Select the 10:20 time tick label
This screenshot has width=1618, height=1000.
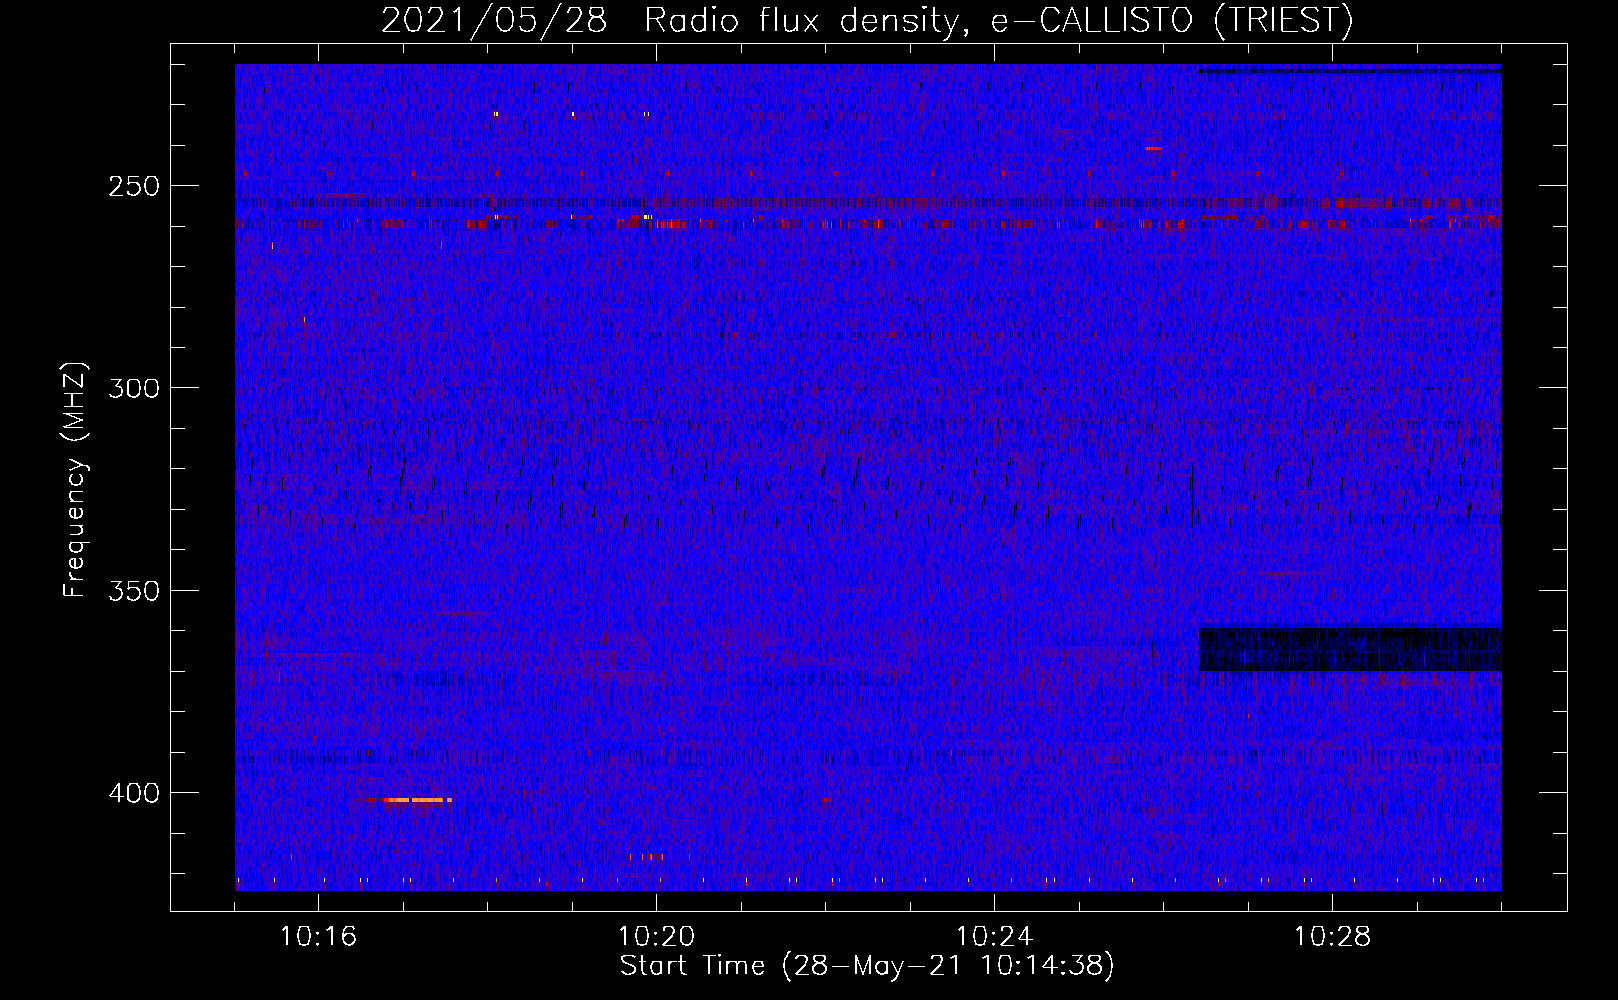(656, 937)
